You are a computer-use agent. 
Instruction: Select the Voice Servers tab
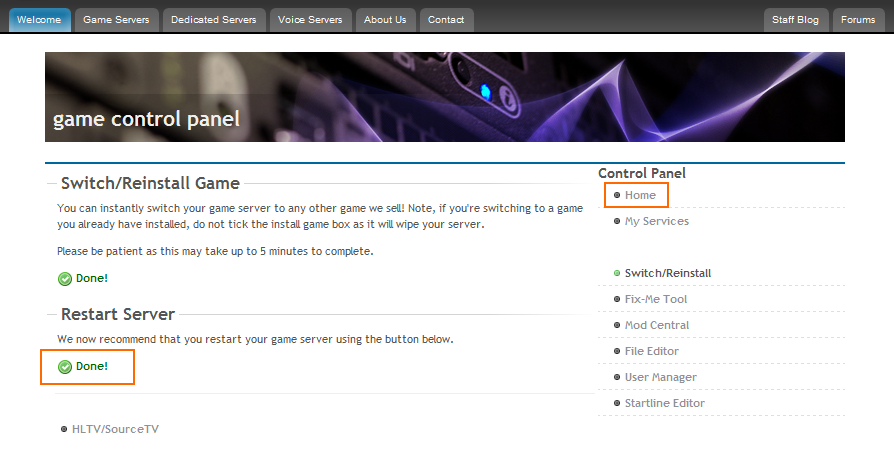click(x=310, y=20)
